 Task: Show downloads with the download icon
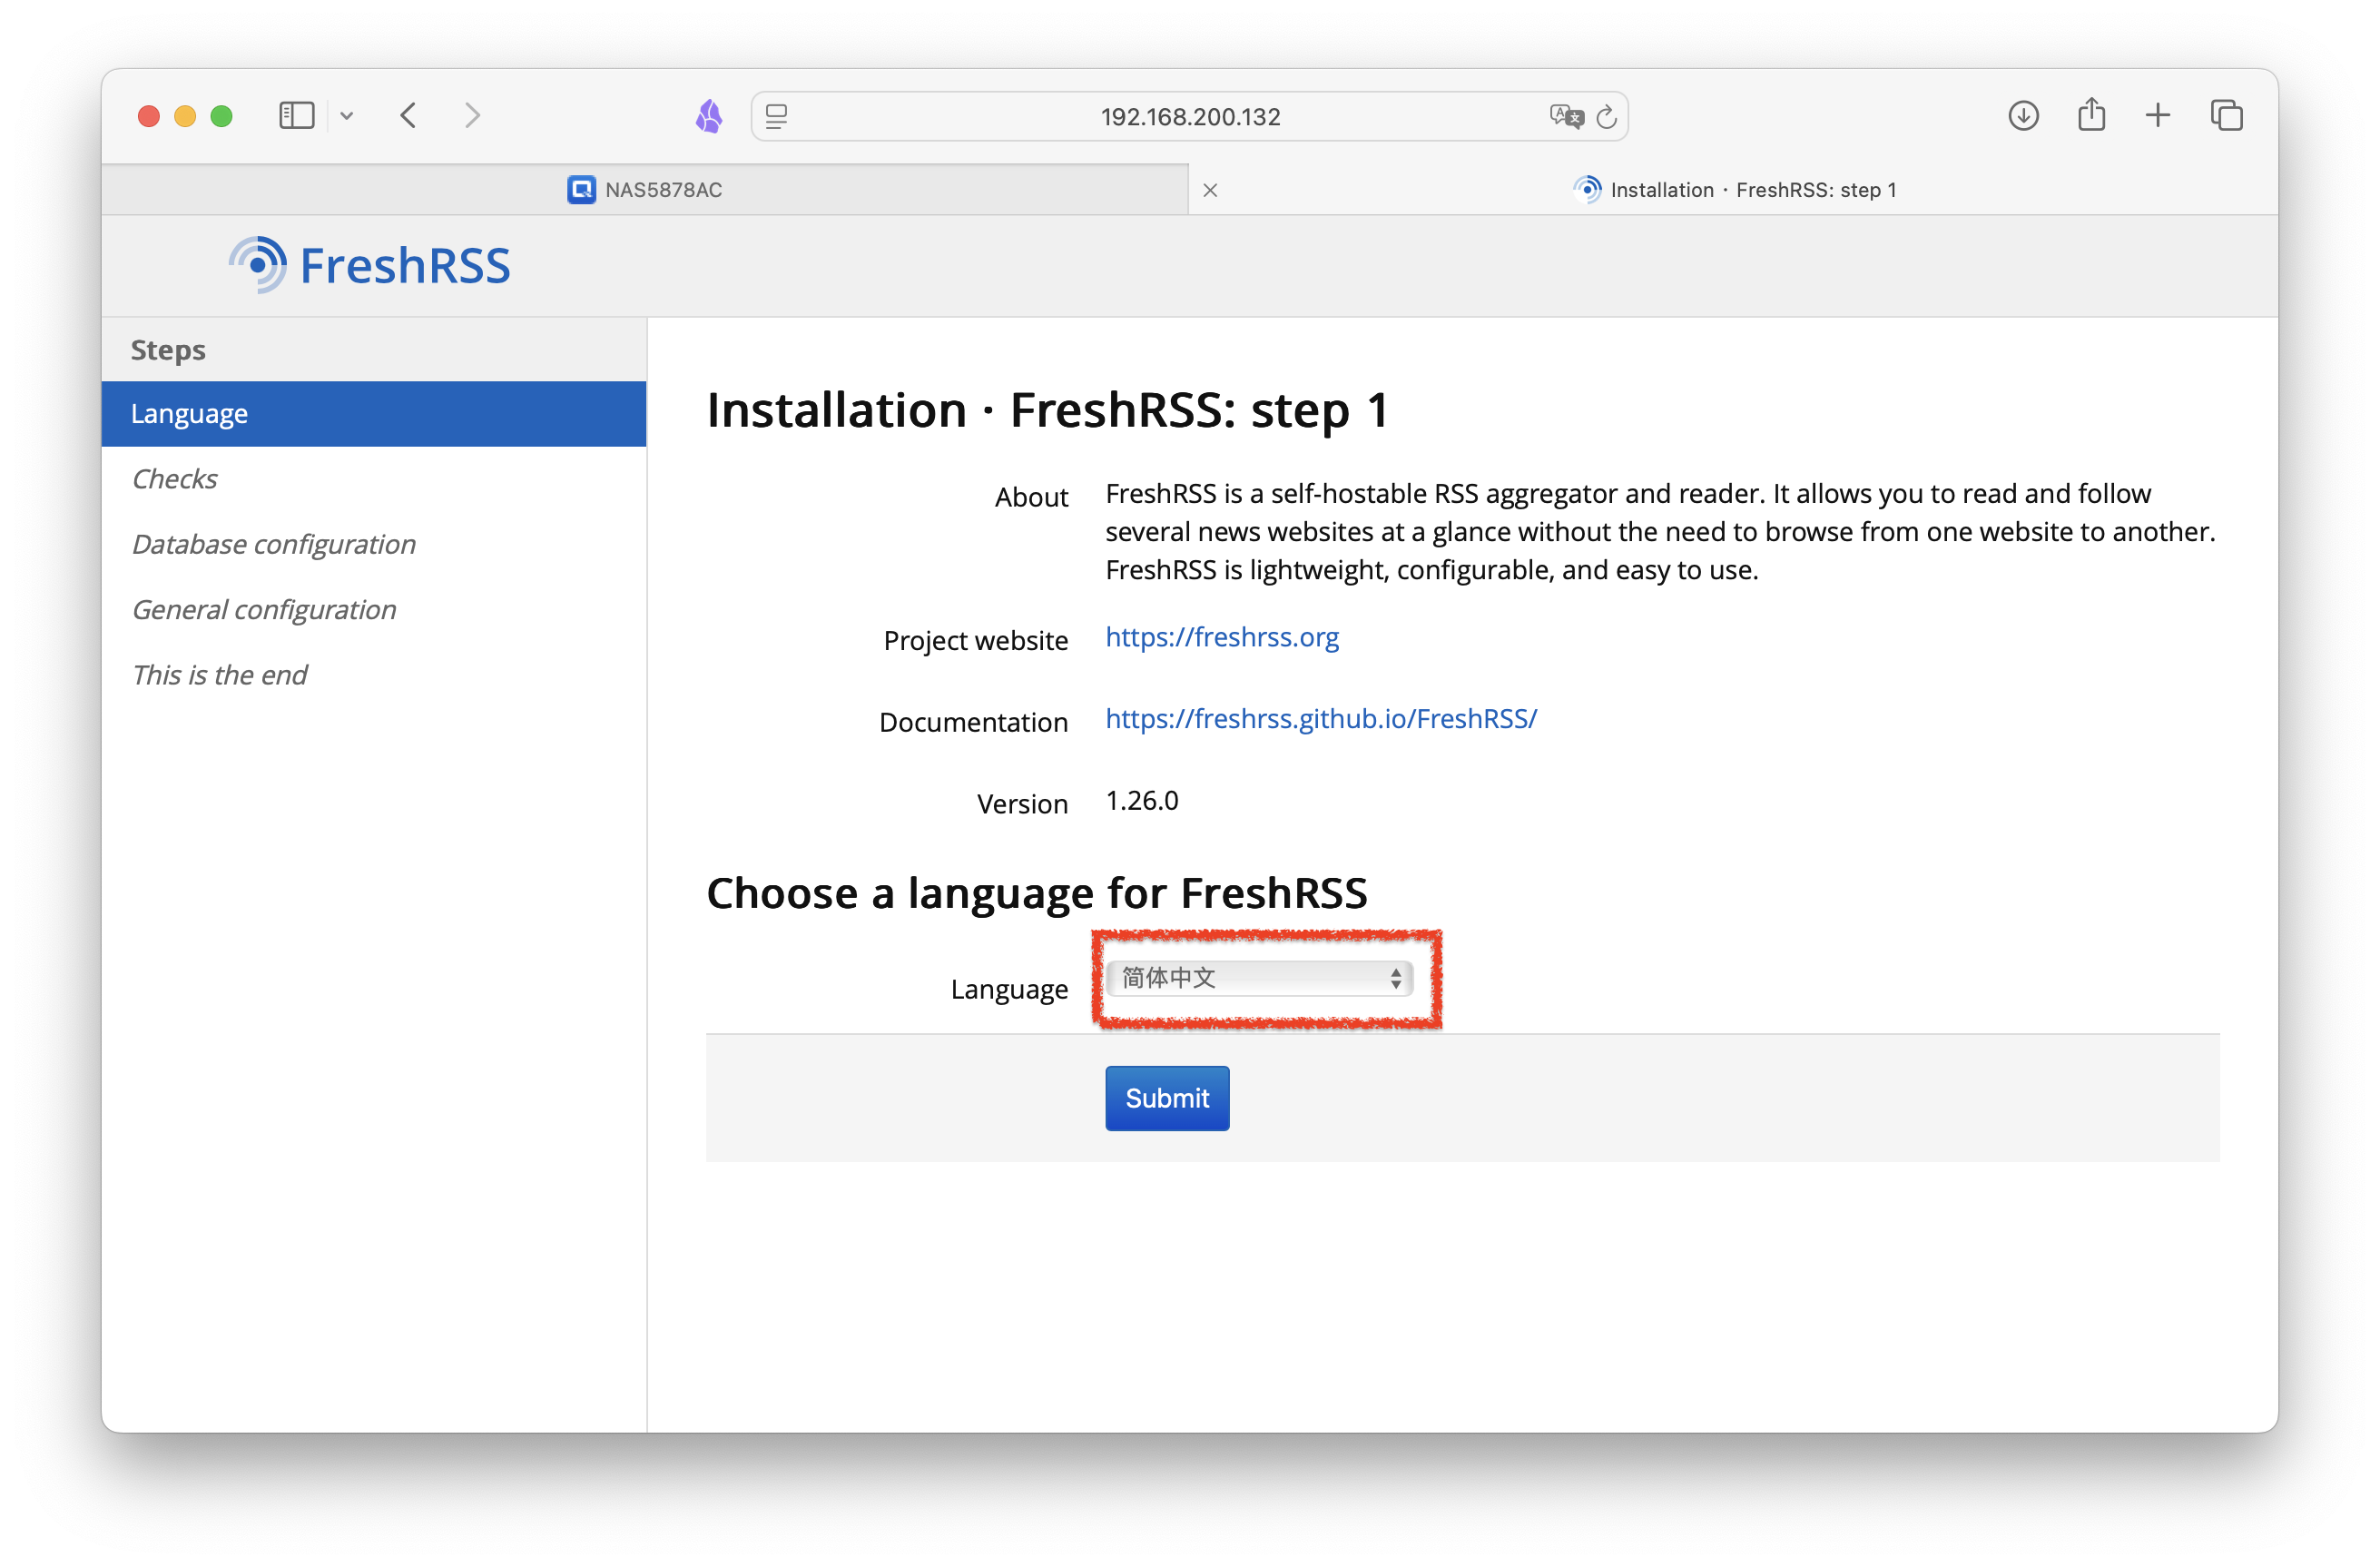coord(2023,116)
